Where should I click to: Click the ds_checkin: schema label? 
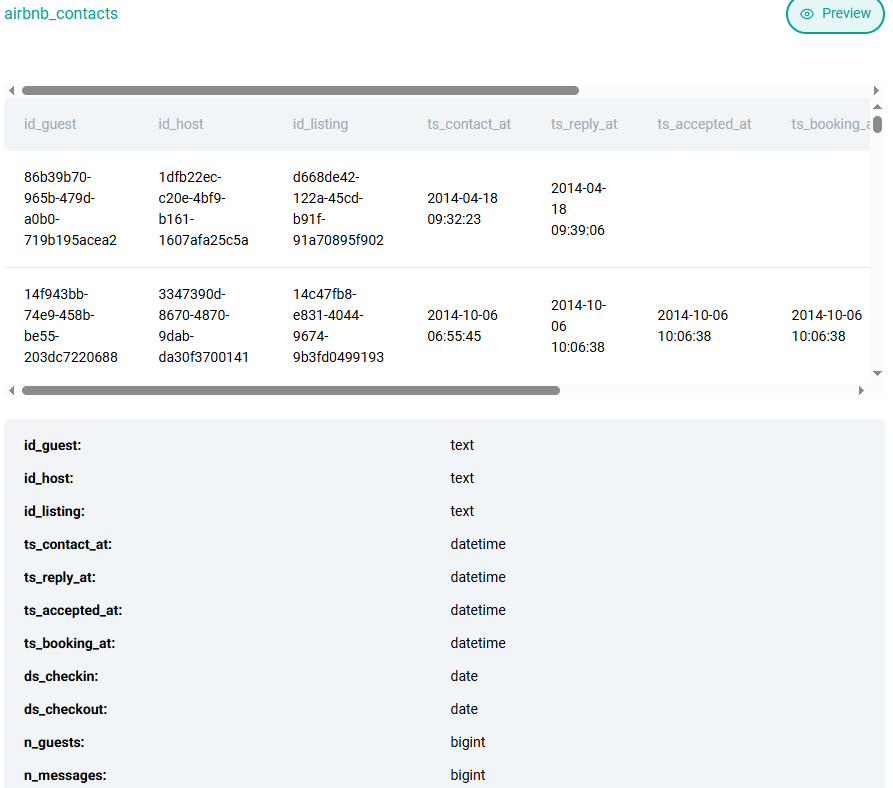[61, 676]
